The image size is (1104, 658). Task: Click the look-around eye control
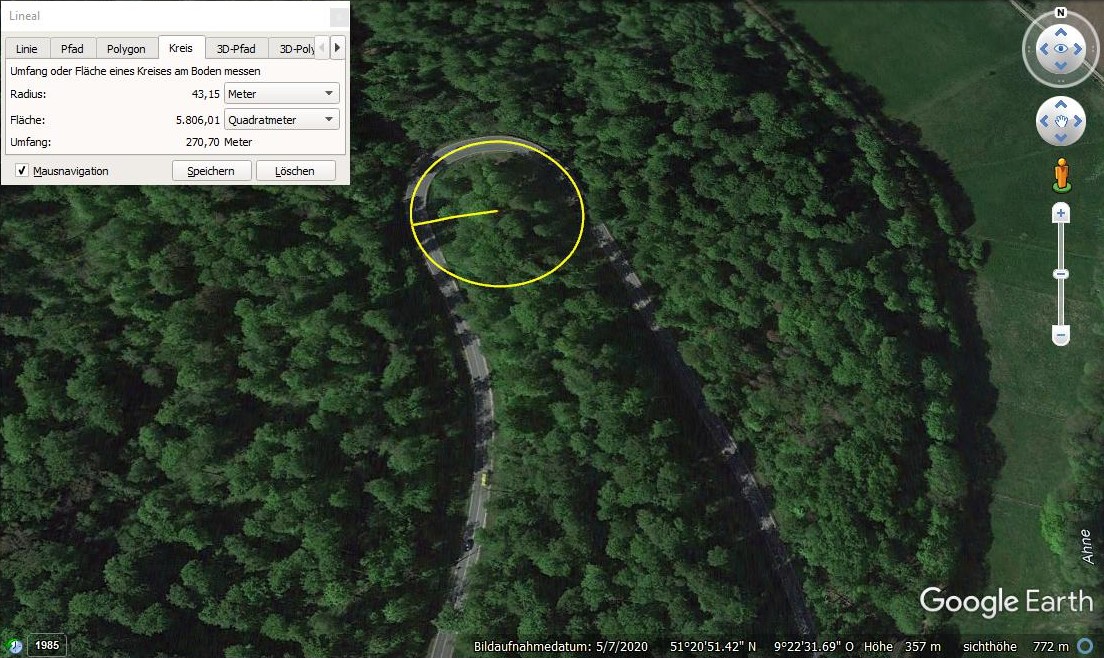[x=1060, y=48]
